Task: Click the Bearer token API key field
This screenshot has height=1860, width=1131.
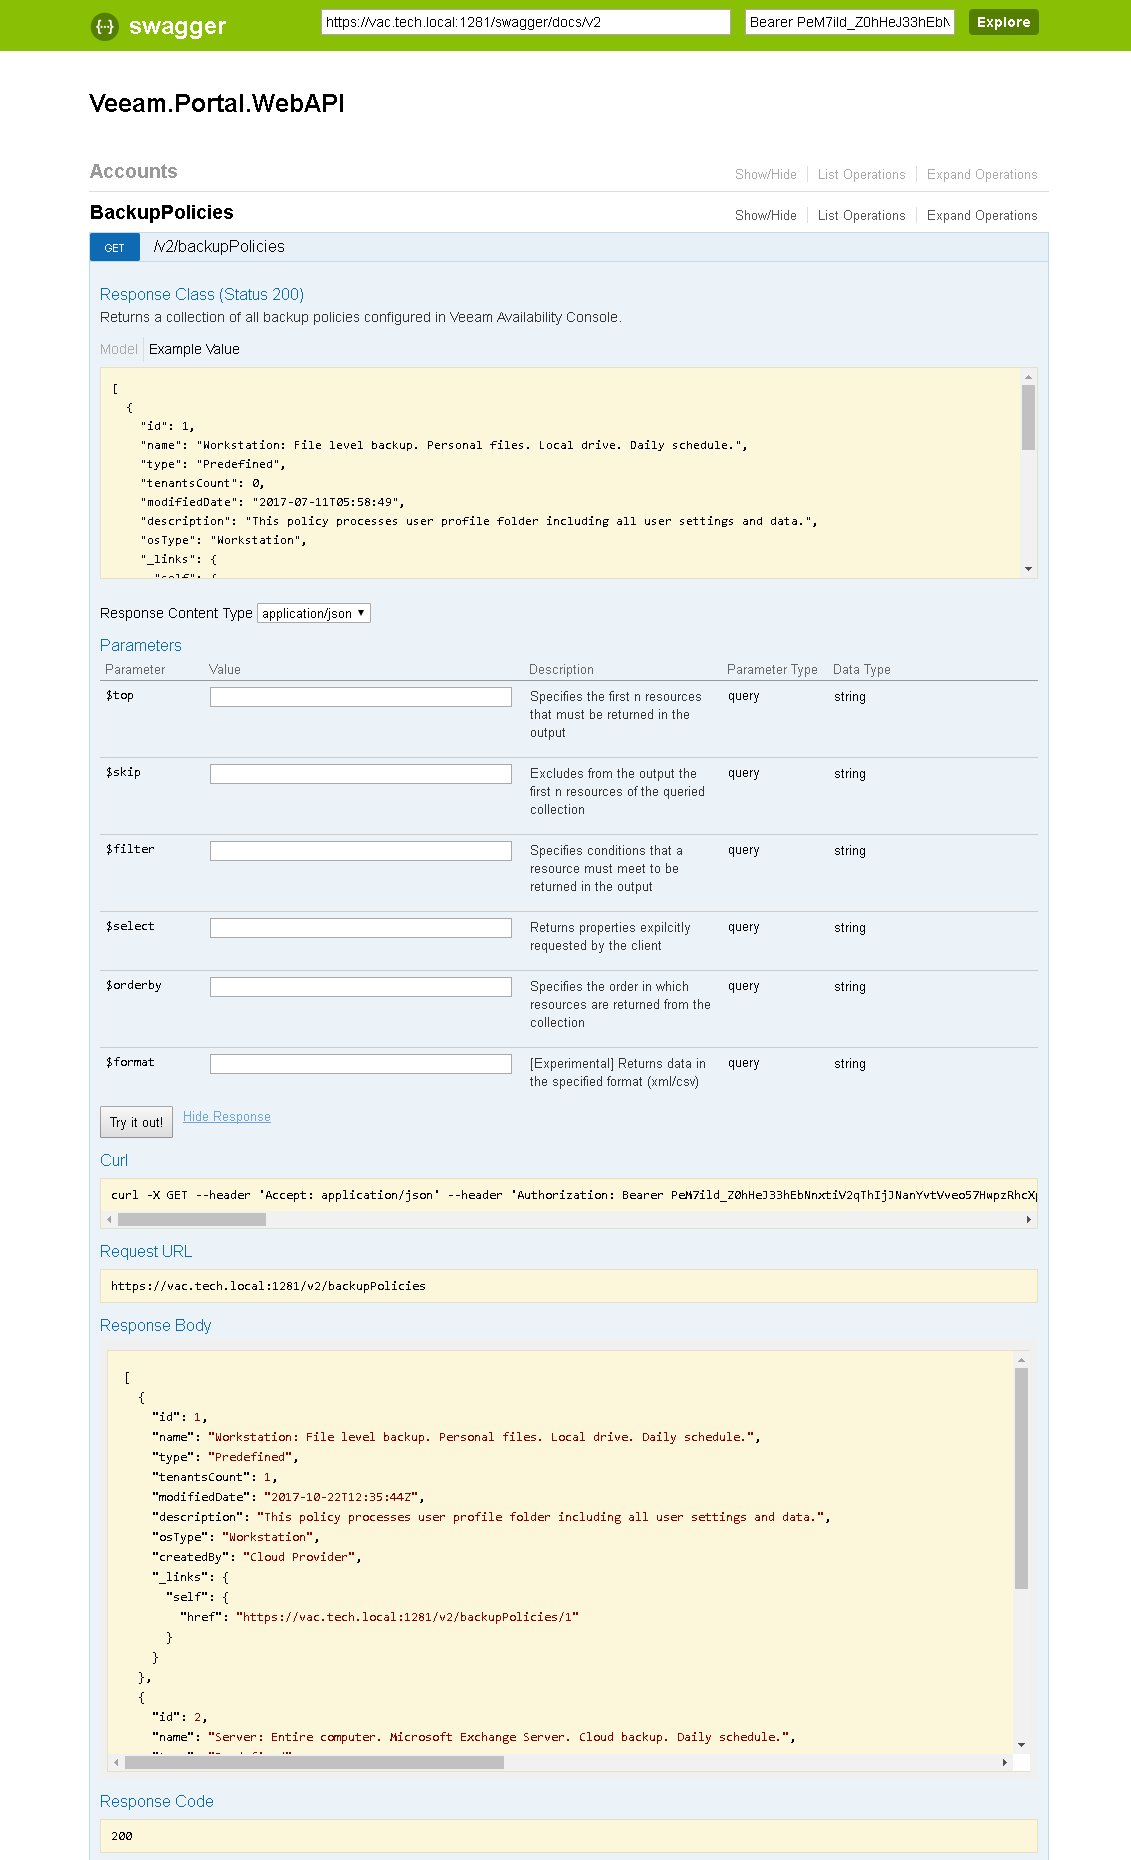Action: coord(850,22)
